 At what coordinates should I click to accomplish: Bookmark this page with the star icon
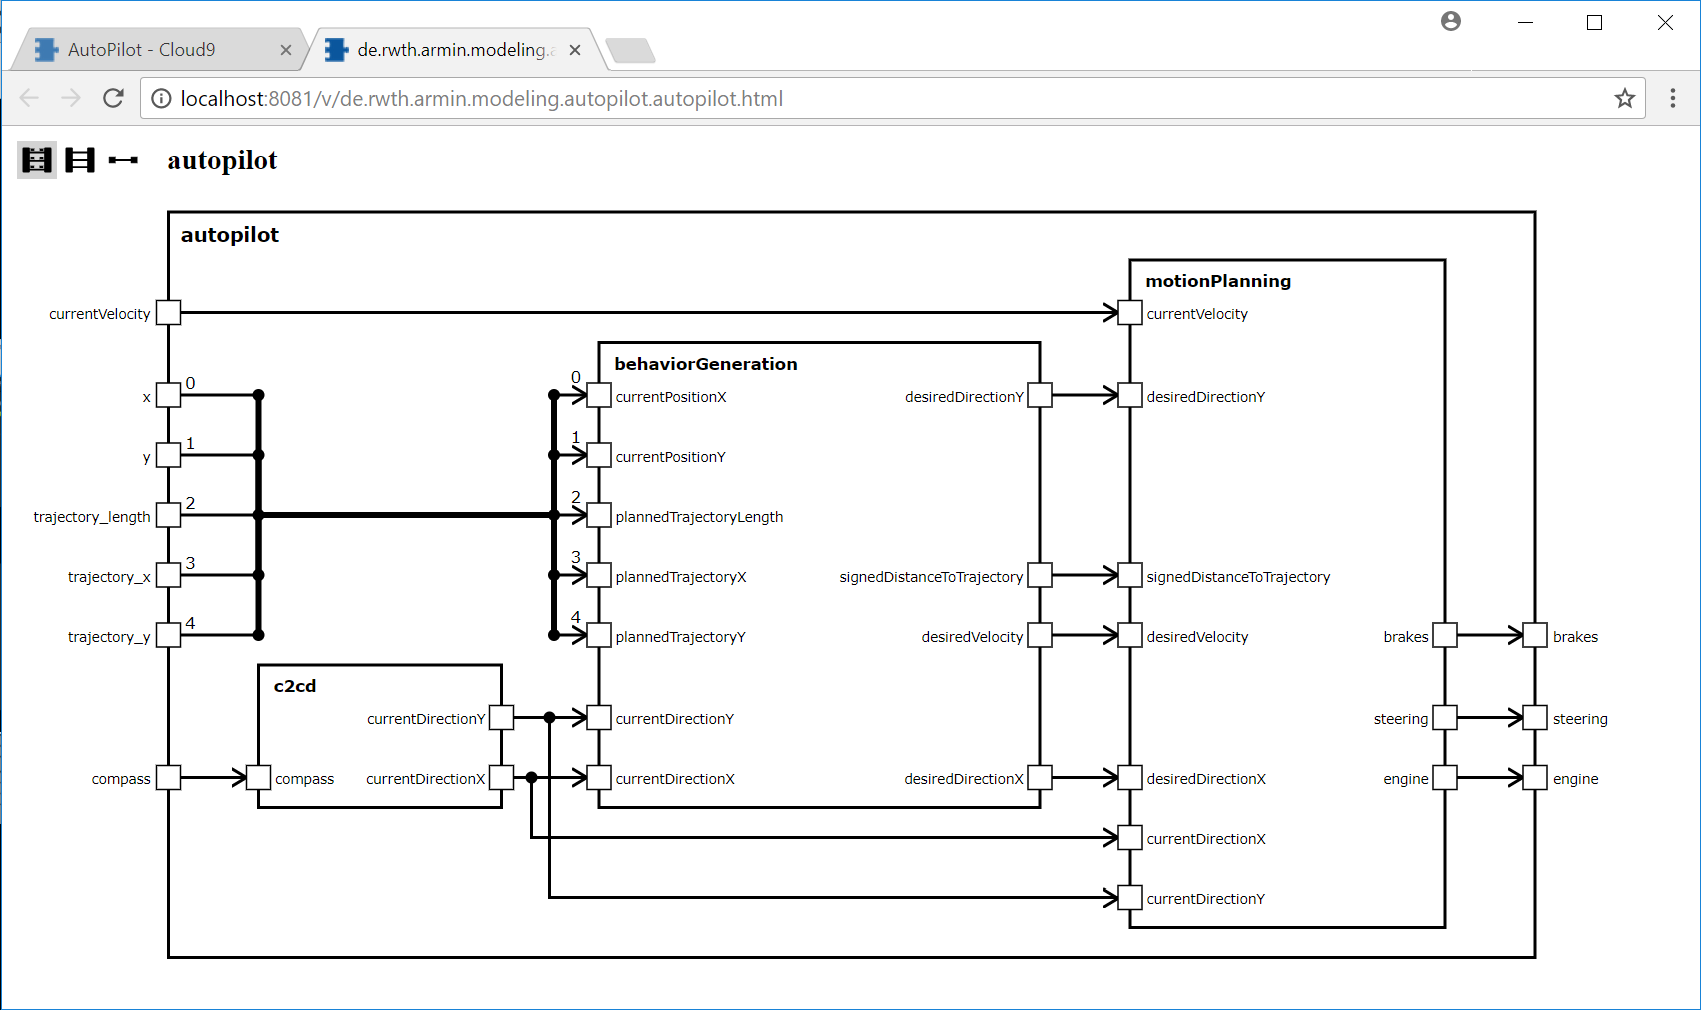[x=1624, y=98]
